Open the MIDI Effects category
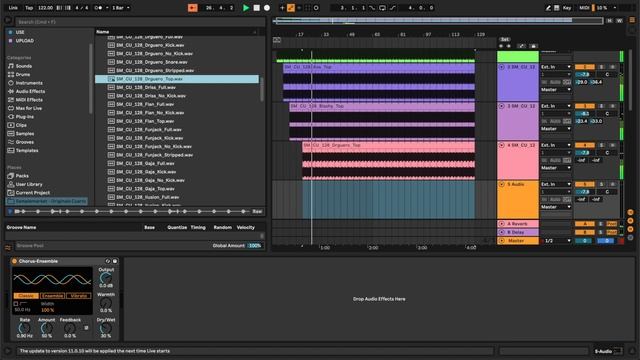640x360 pixels. pyautogui.click(x=29, y=100)
